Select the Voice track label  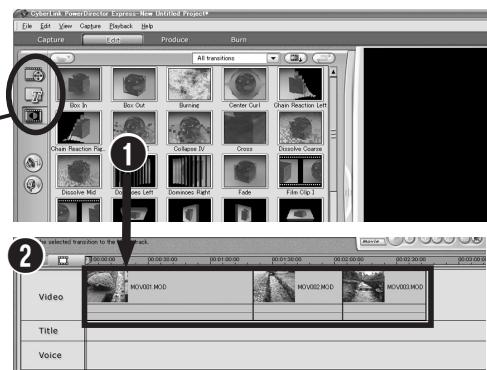[50, 355]
